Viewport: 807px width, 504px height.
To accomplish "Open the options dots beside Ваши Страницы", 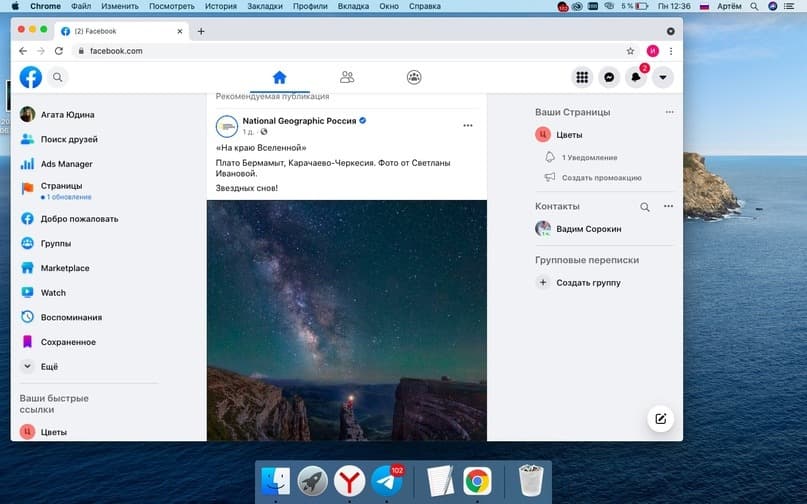I will click(669, 112).
